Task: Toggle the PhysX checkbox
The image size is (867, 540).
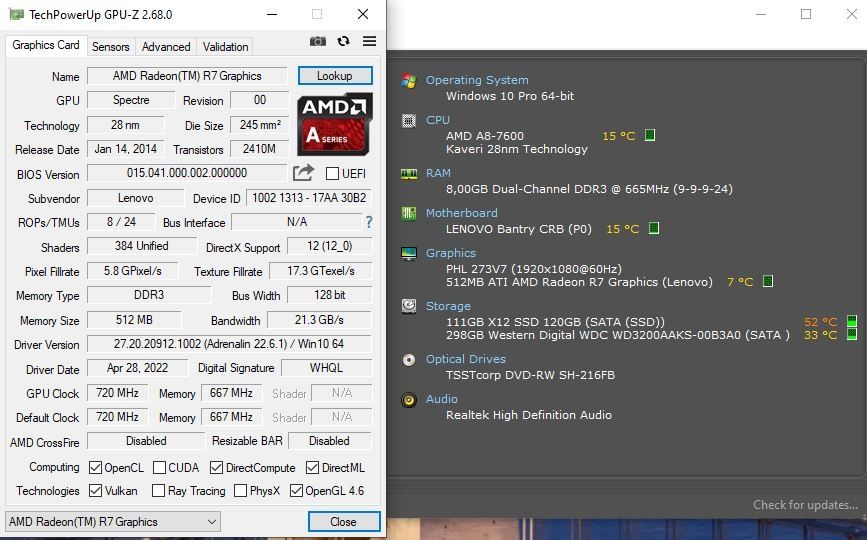Action: [x=241, y=490]
